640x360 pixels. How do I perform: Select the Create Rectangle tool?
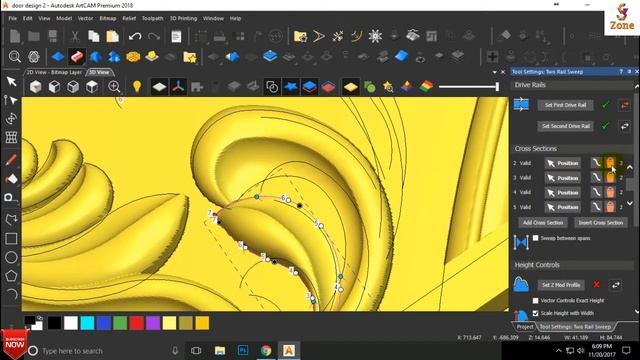click(x=11, y=238)
